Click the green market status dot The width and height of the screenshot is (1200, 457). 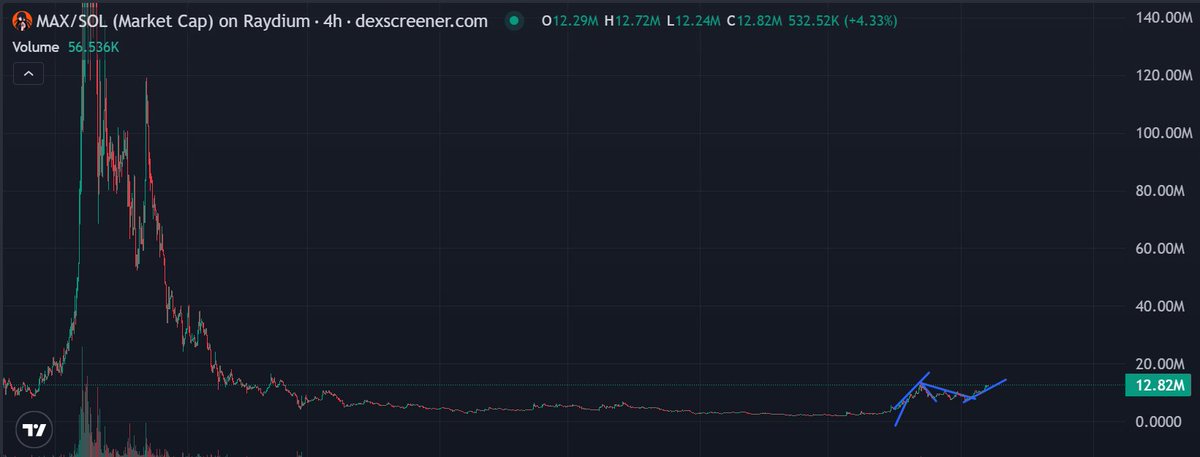(514, 20)
